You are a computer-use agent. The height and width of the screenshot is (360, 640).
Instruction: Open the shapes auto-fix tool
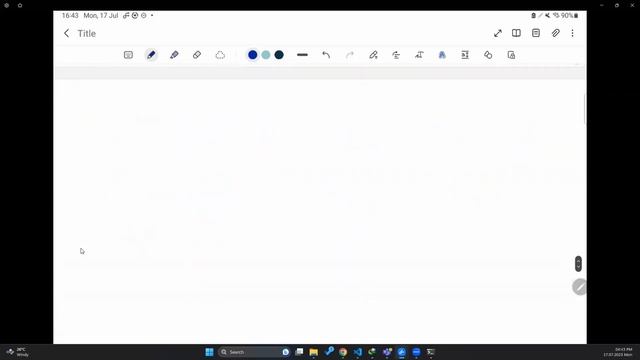tap(488, 55)
